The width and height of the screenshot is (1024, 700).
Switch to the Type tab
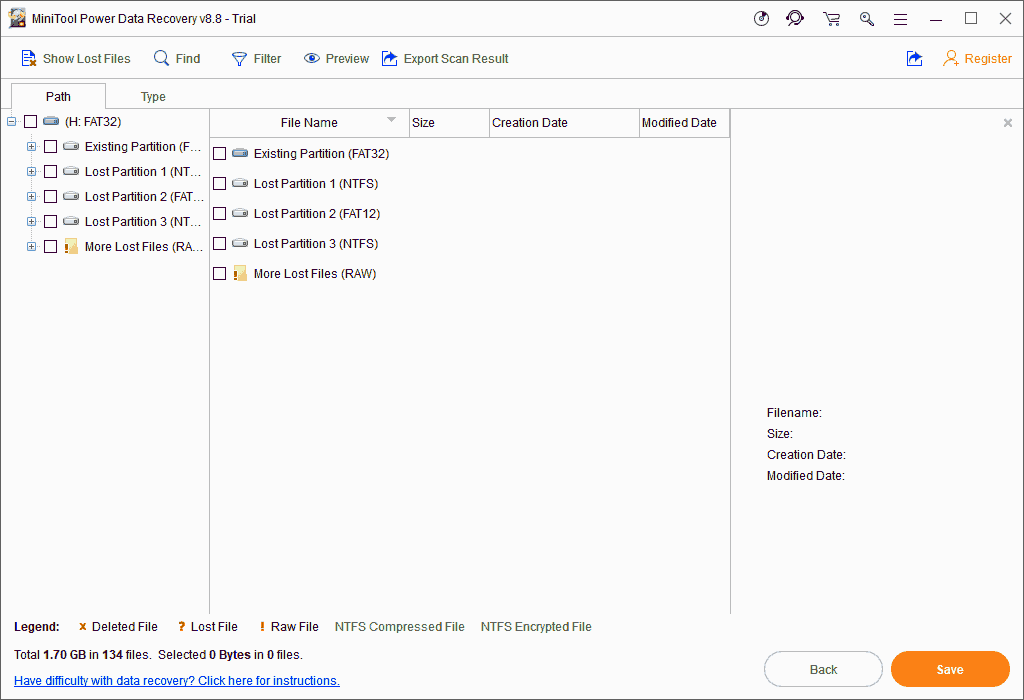[153, 97]
